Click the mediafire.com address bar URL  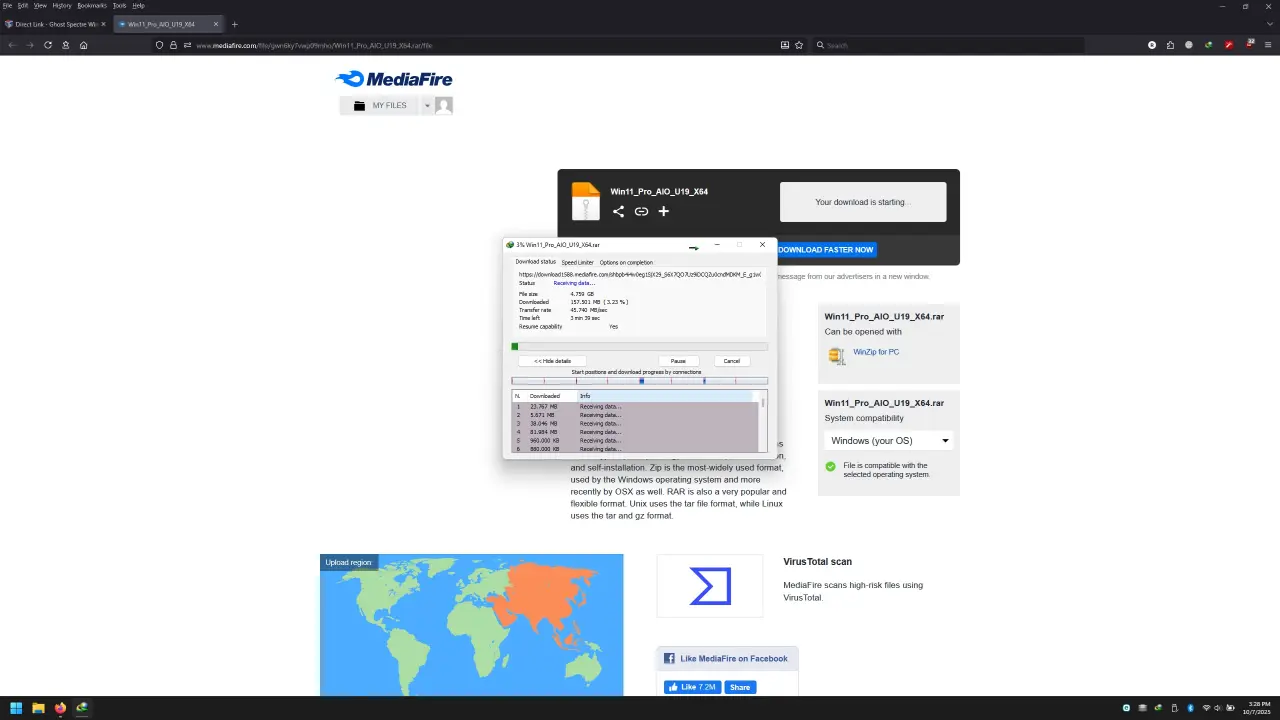pos(314,45)
